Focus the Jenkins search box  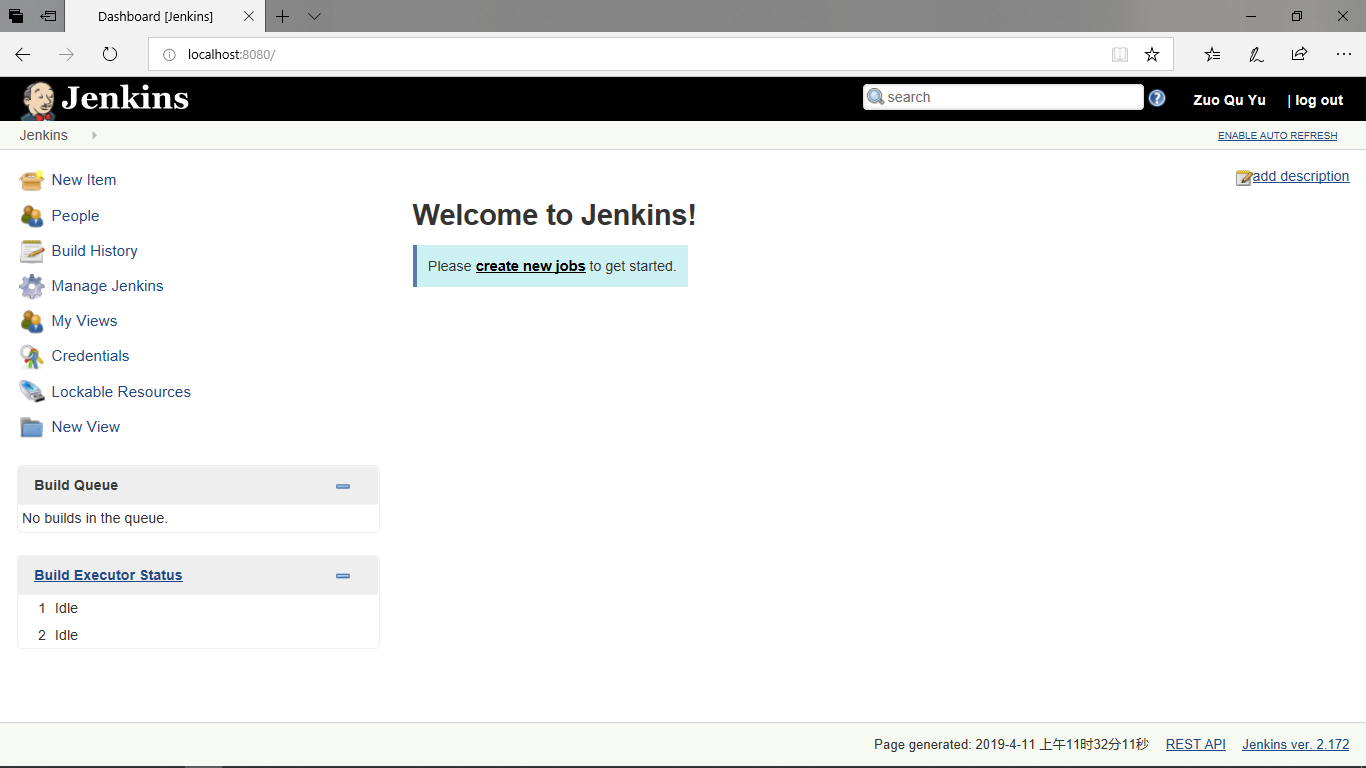tap(1003, 97)
